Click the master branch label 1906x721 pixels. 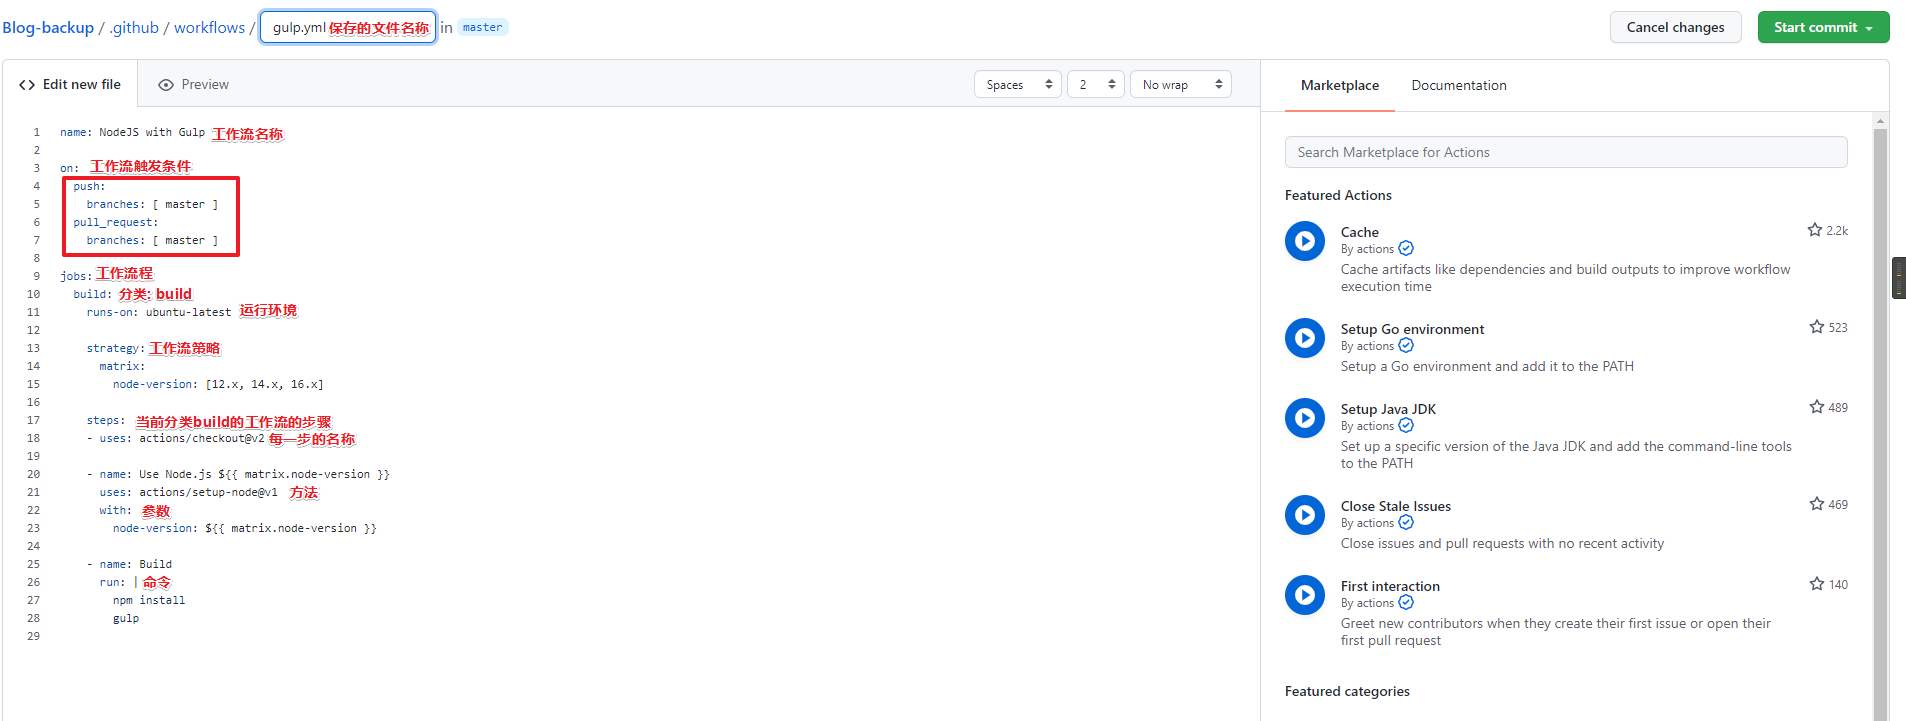coord(483,28)
